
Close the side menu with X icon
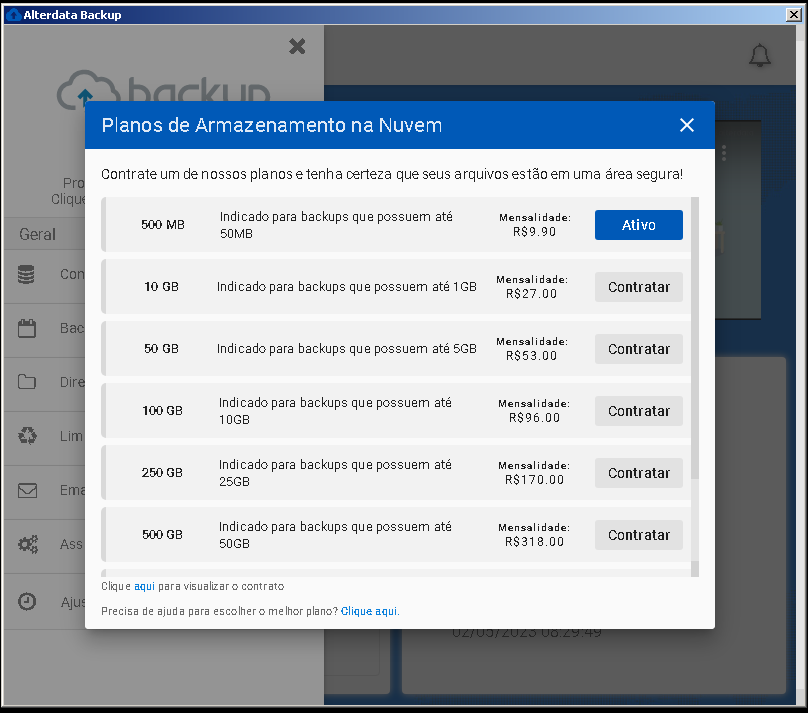pos(297,46)
